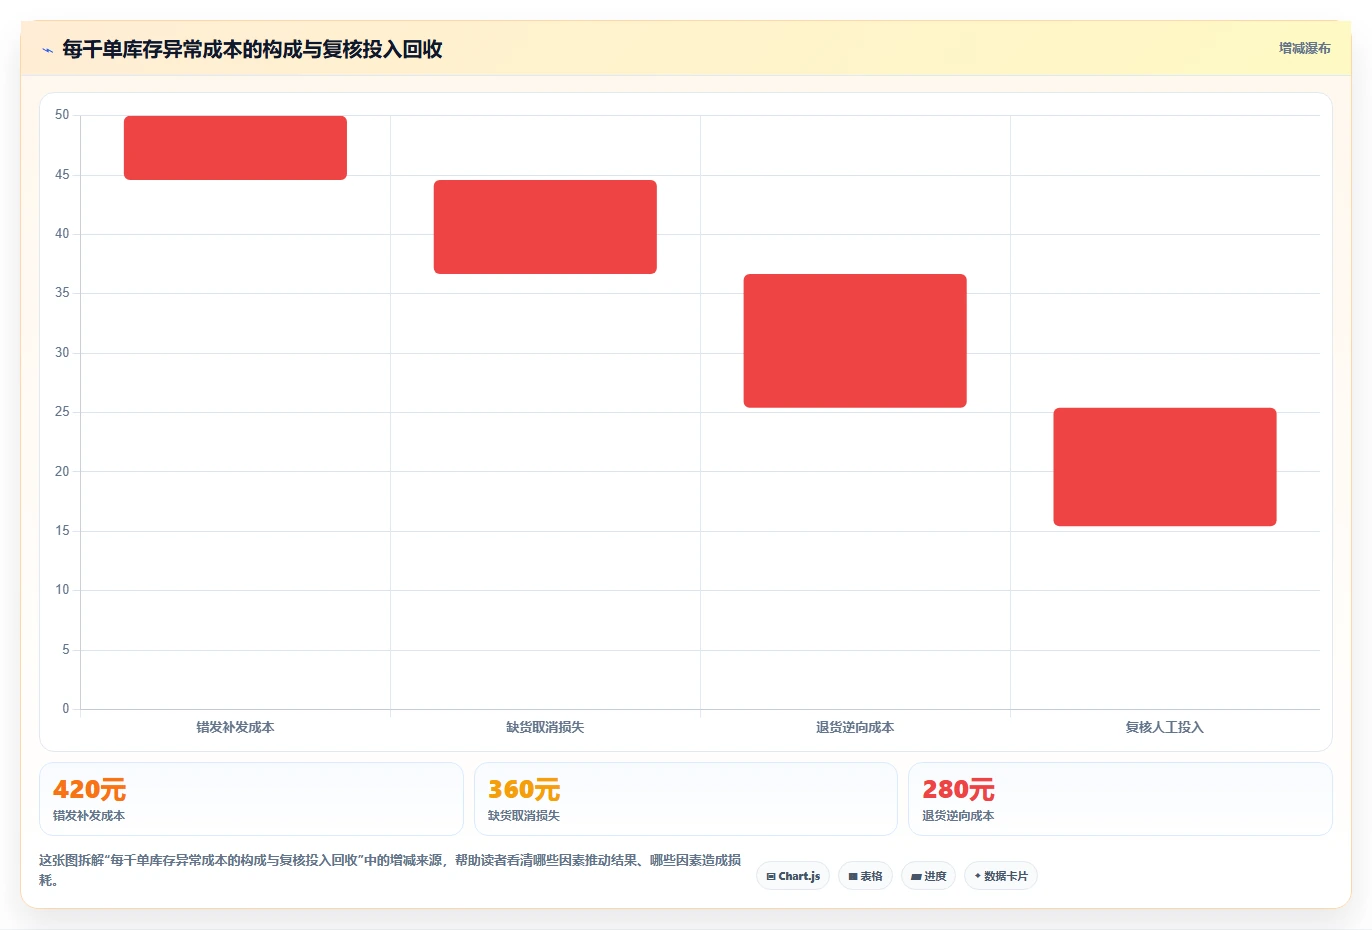The height and width of the screenshot is (930, 1372).
Task: Select the 退货逆向成本 waterfall bar
Action: tap(855, 341)
